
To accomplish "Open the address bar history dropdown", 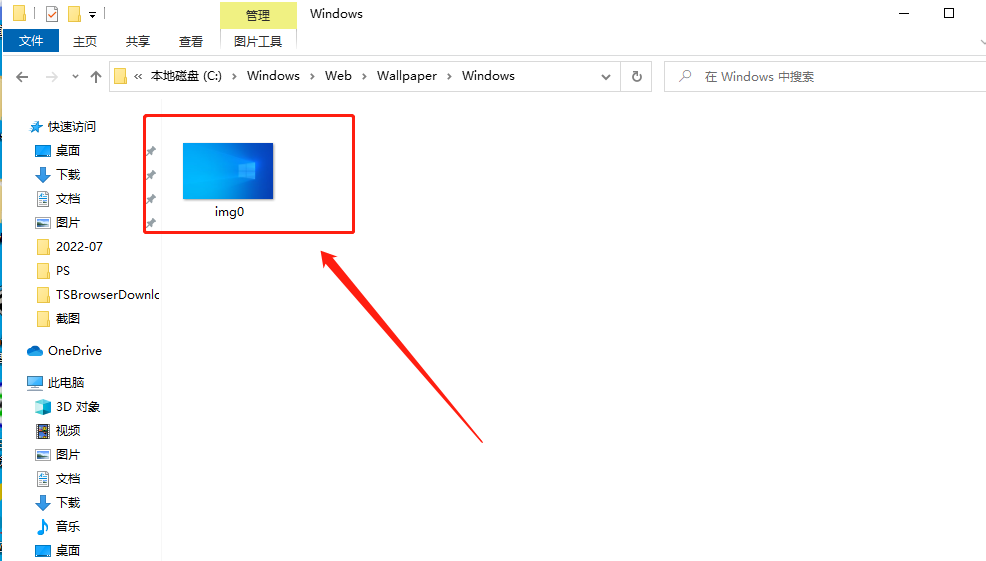I will tap(606, 76).
